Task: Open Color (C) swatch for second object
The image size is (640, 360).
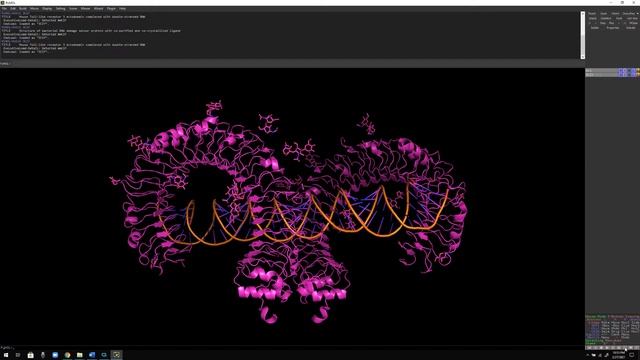Action: point(638,75)
